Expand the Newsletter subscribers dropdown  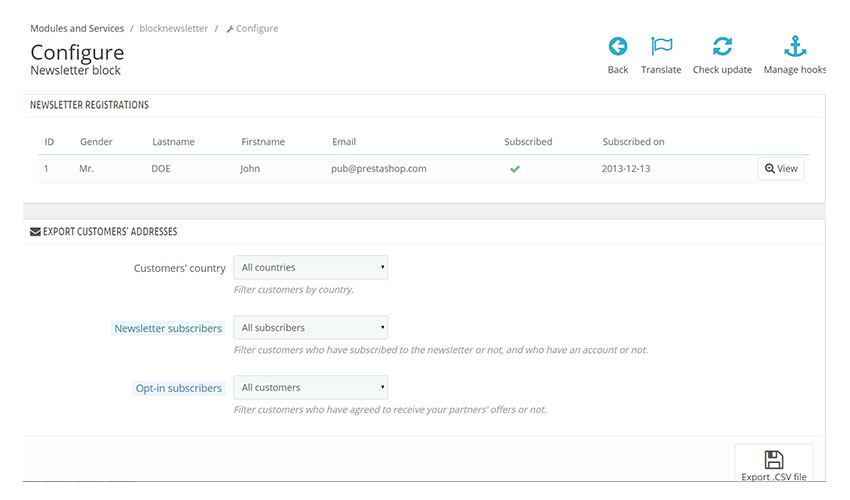pos(311,328)
